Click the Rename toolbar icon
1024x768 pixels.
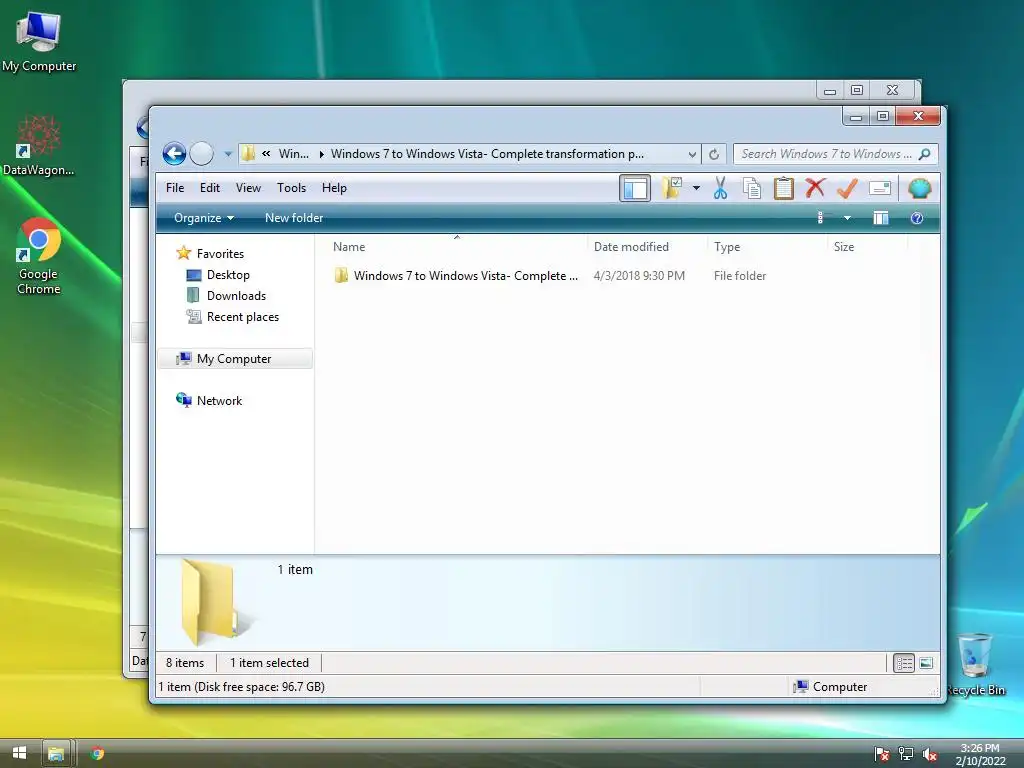point(880,189)
